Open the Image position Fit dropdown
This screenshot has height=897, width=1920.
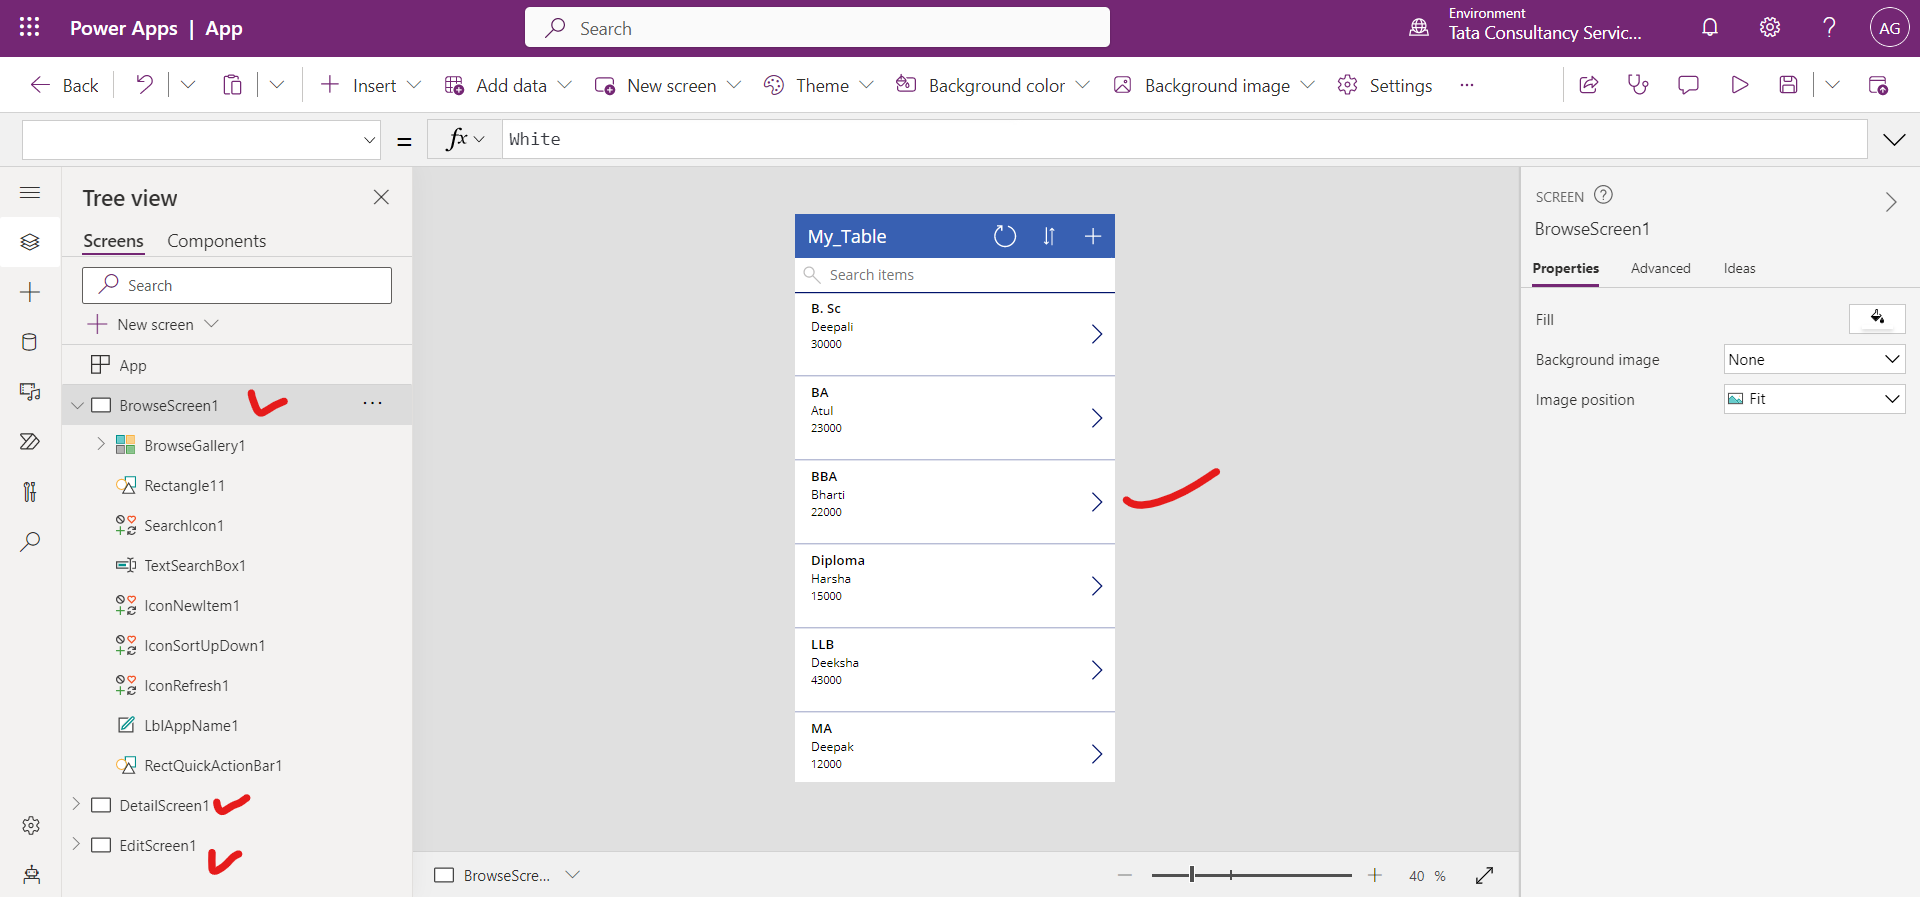(1814, 399)
